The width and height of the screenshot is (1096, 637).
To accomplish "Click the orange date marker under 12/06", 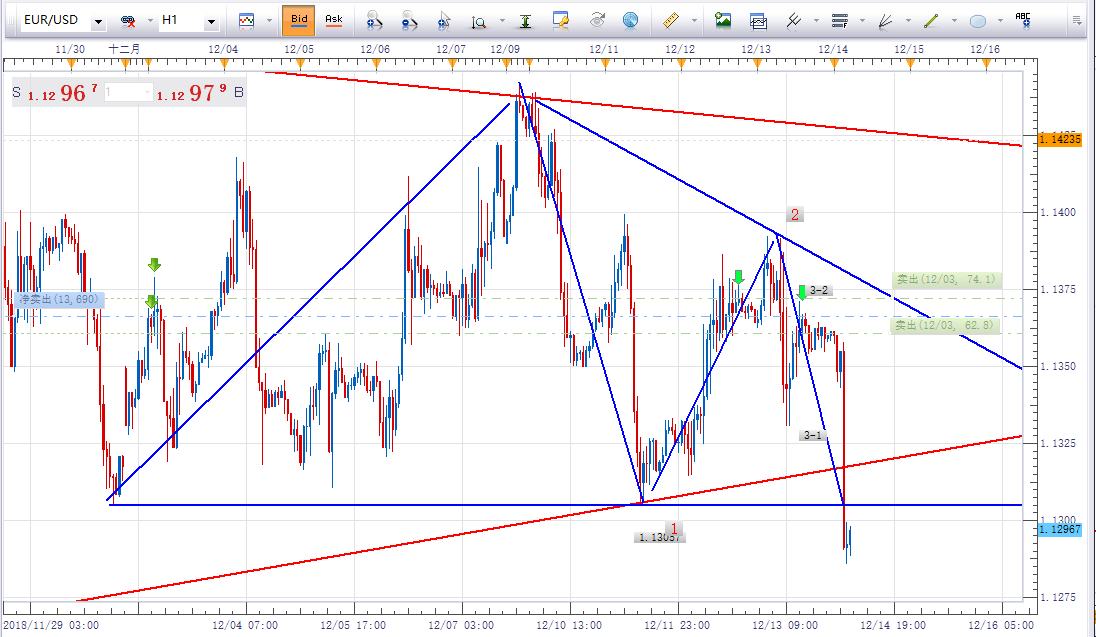I will [377, 64].
